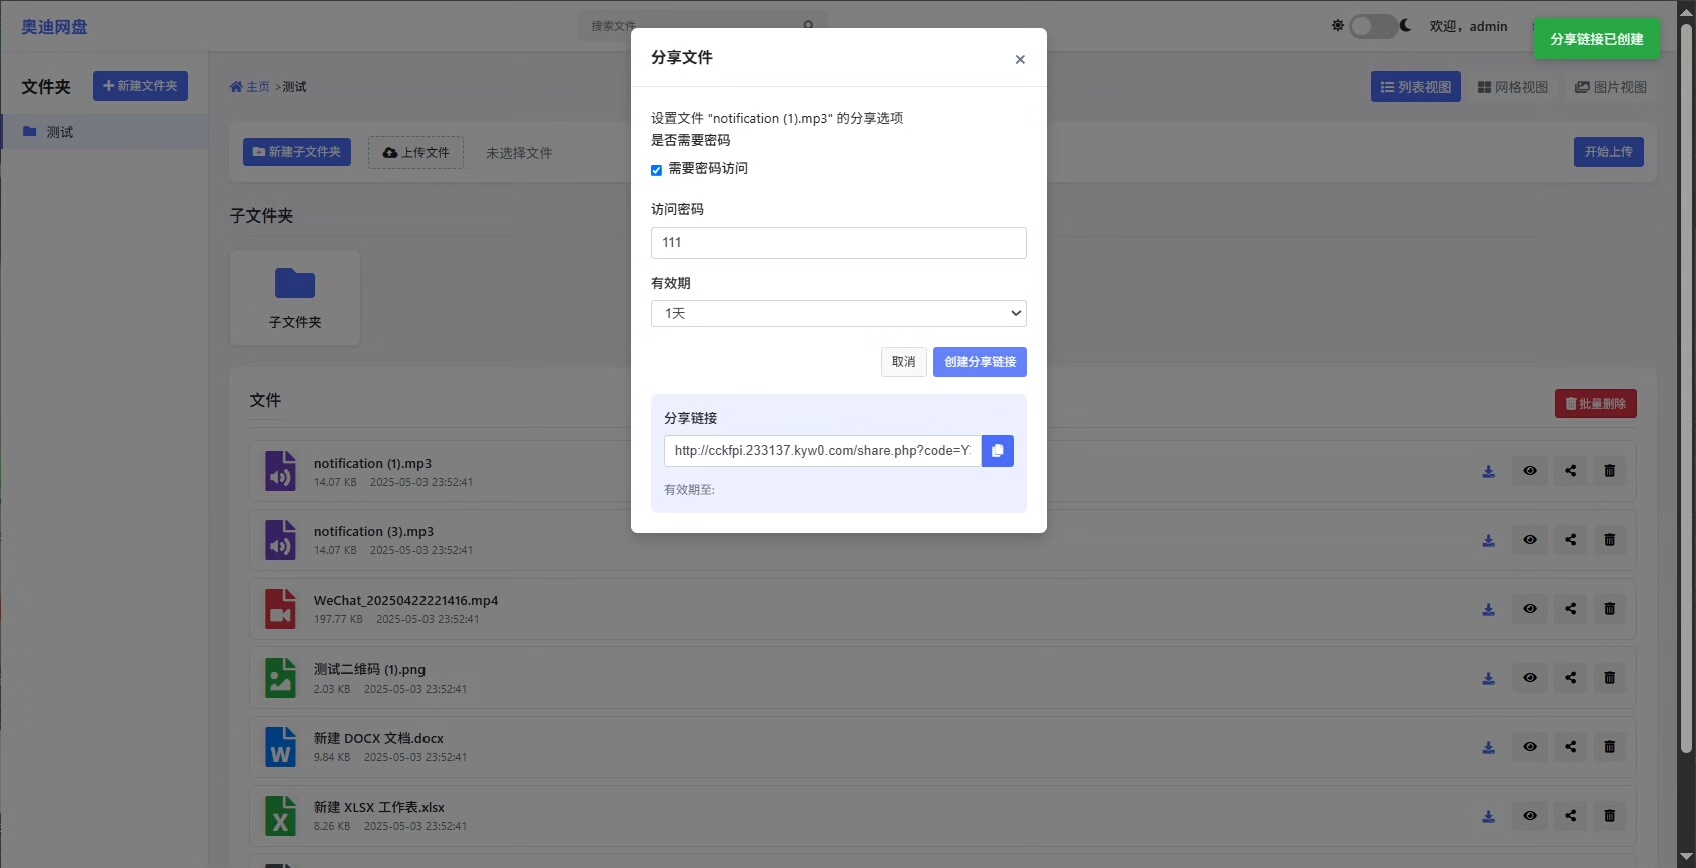
Task: Click 批量删除 button
Action: tap(1595, 404)
